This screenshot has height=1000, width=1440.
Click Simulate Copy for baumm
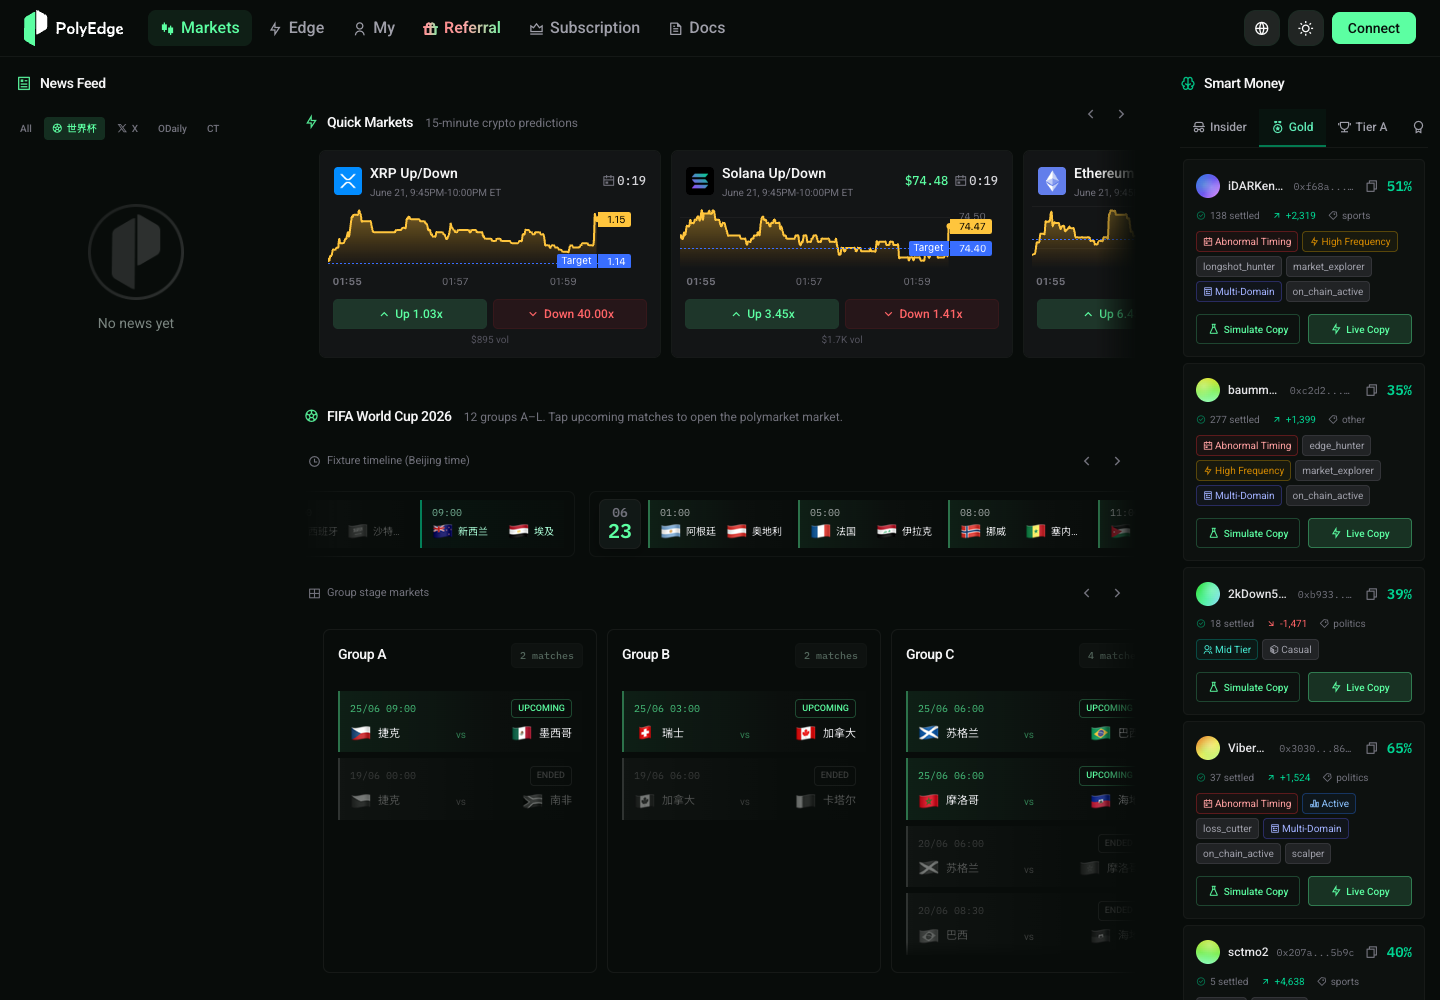[1248, 533]
